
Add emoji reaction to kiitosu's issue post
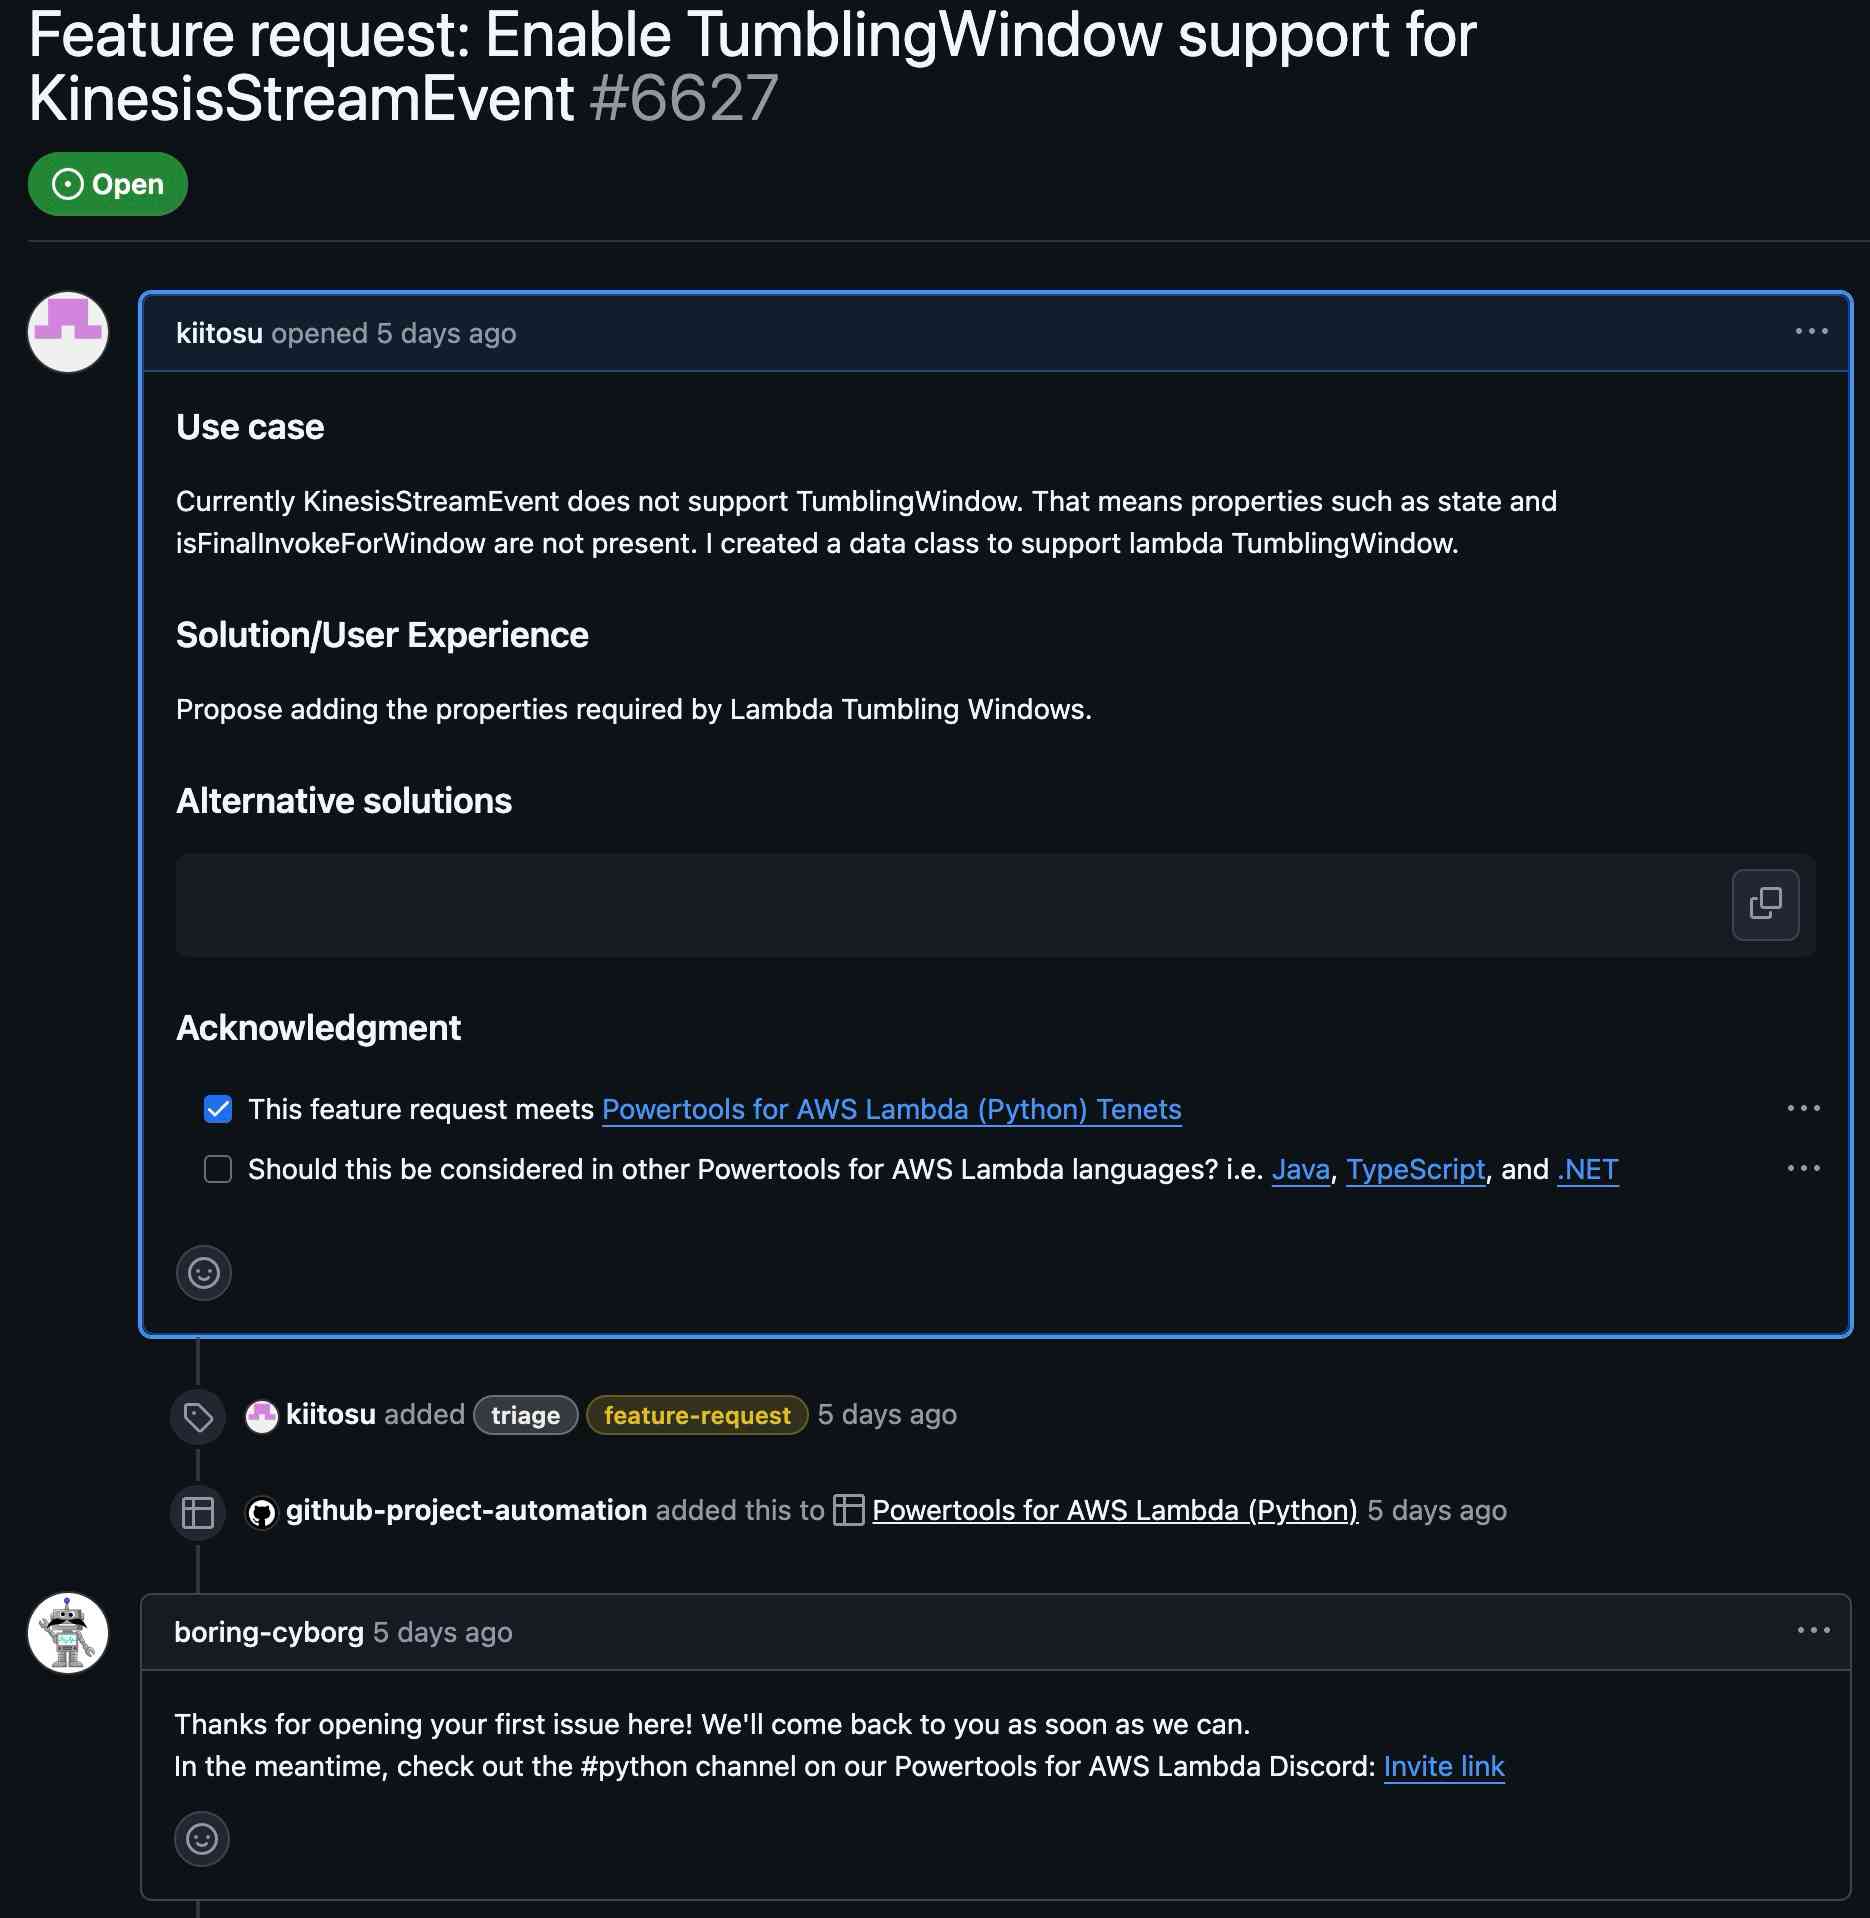pyautogui.click(x=204, y=1273)
